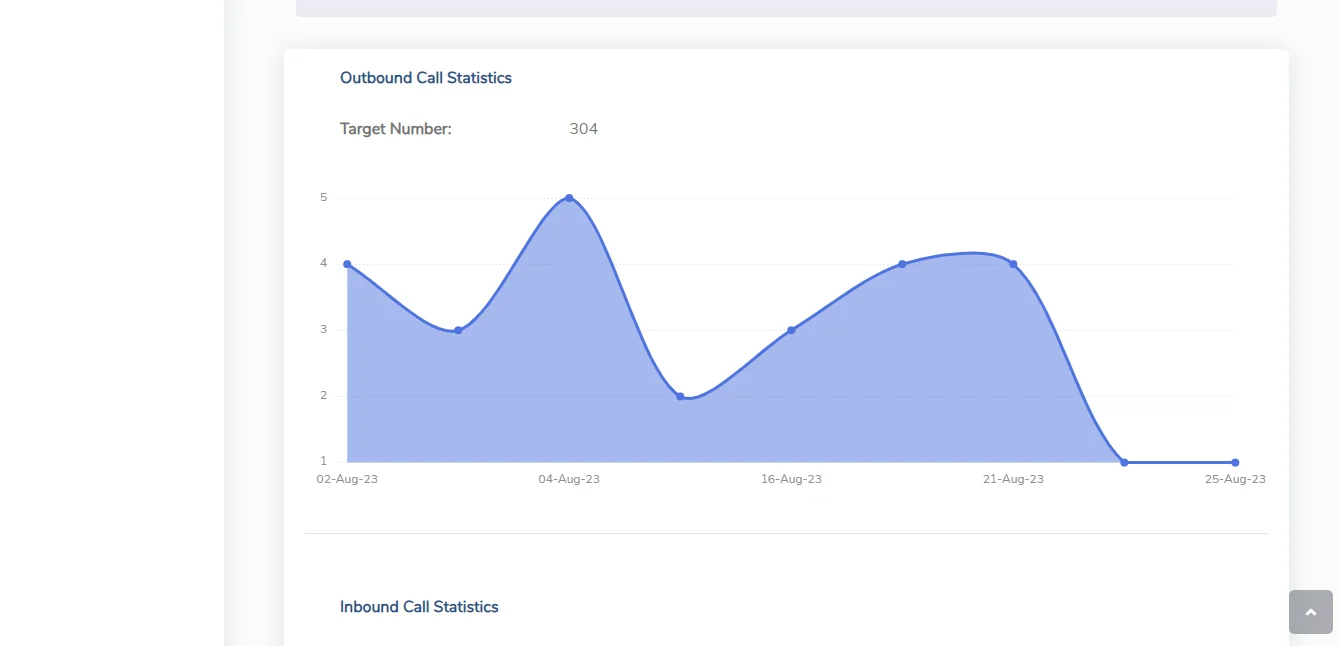Select the data point above 16-Aug-23
1340x646 pixels.
click(791, 330)
